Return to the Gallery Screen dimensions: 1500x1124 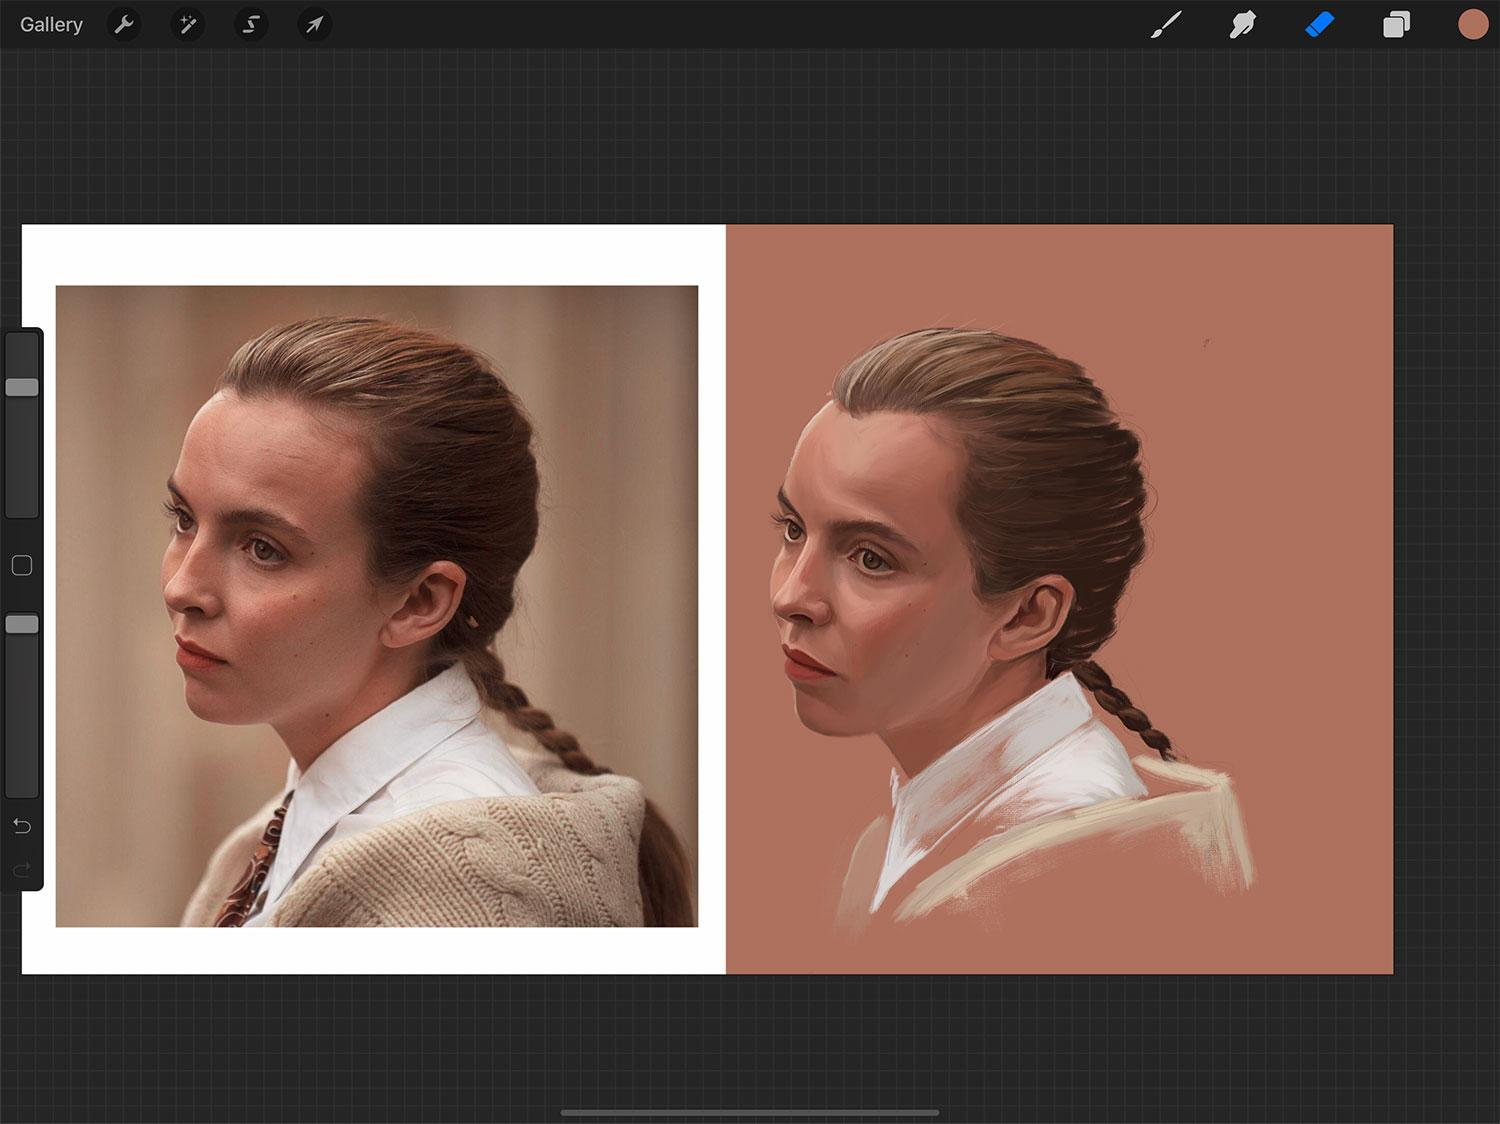51,25
